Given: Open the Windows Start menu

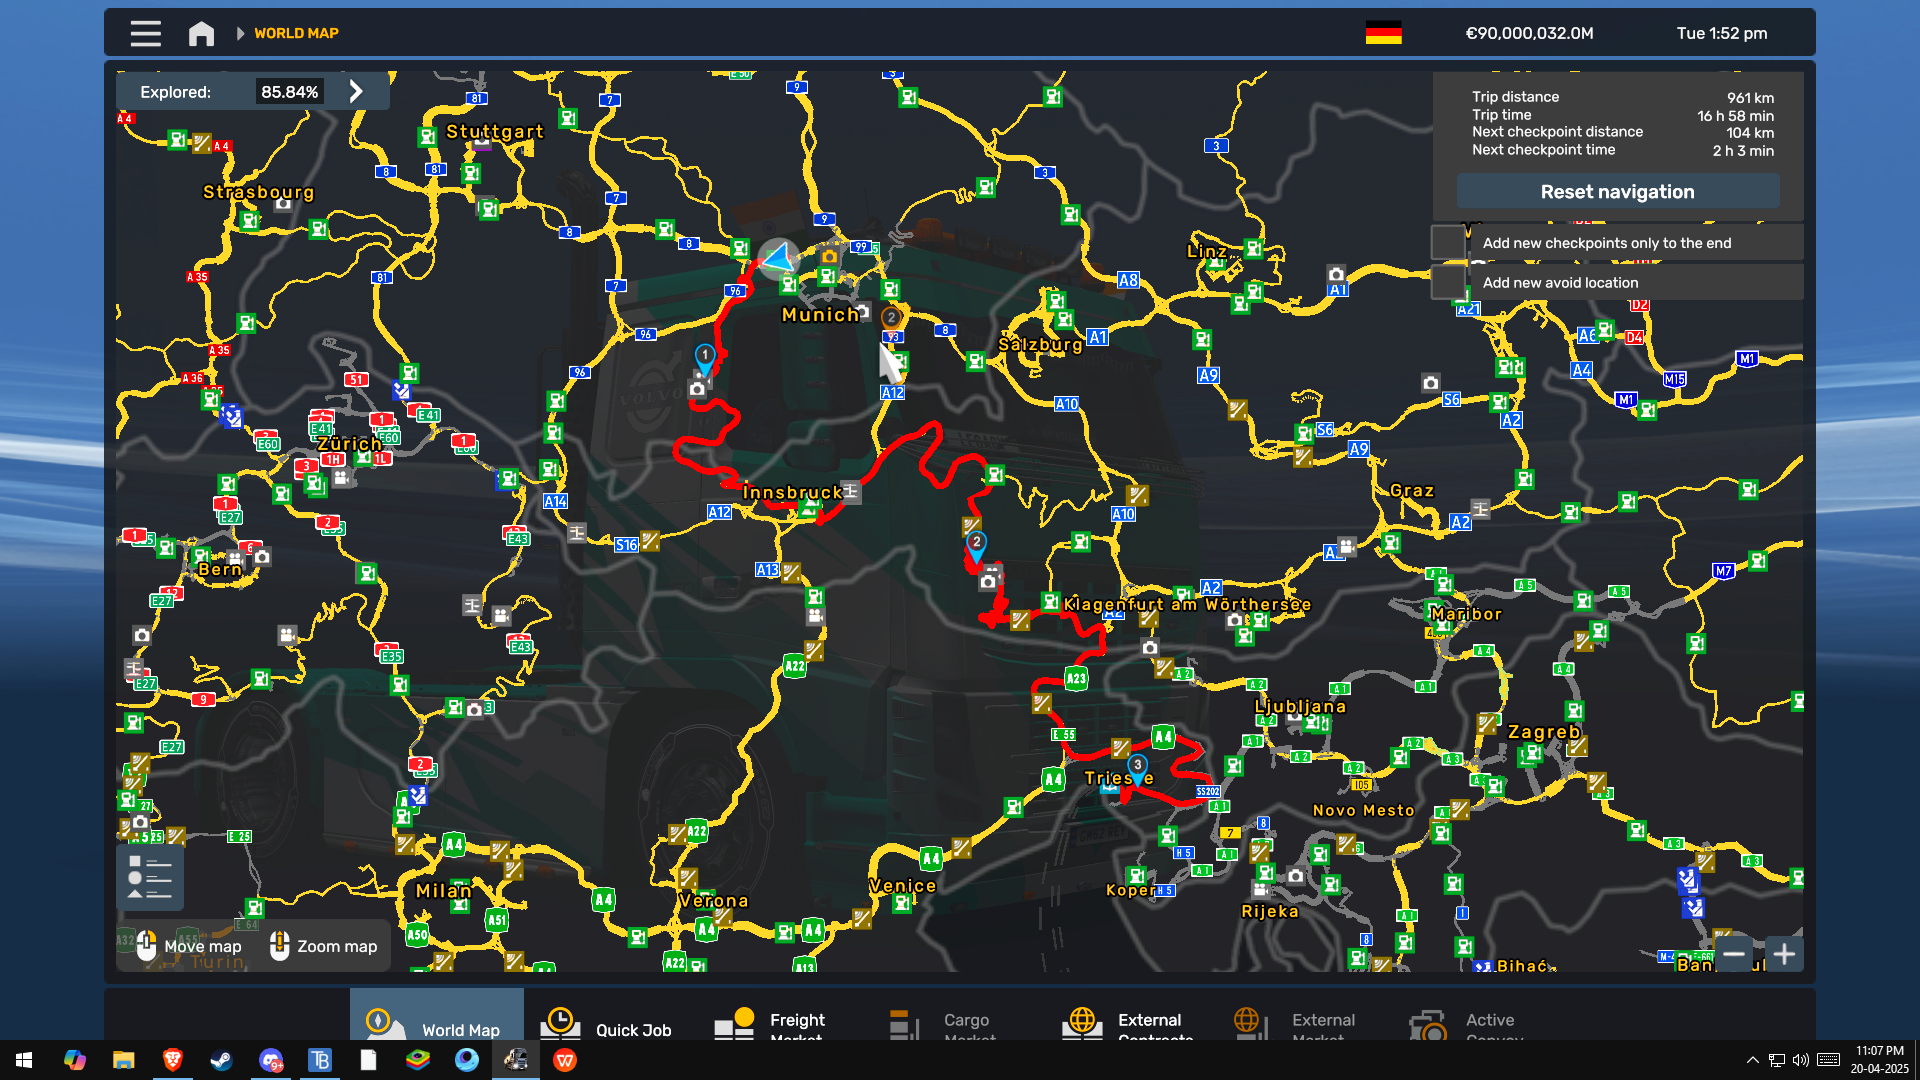Looking at the screenshot, I should tap(24, 1060).
